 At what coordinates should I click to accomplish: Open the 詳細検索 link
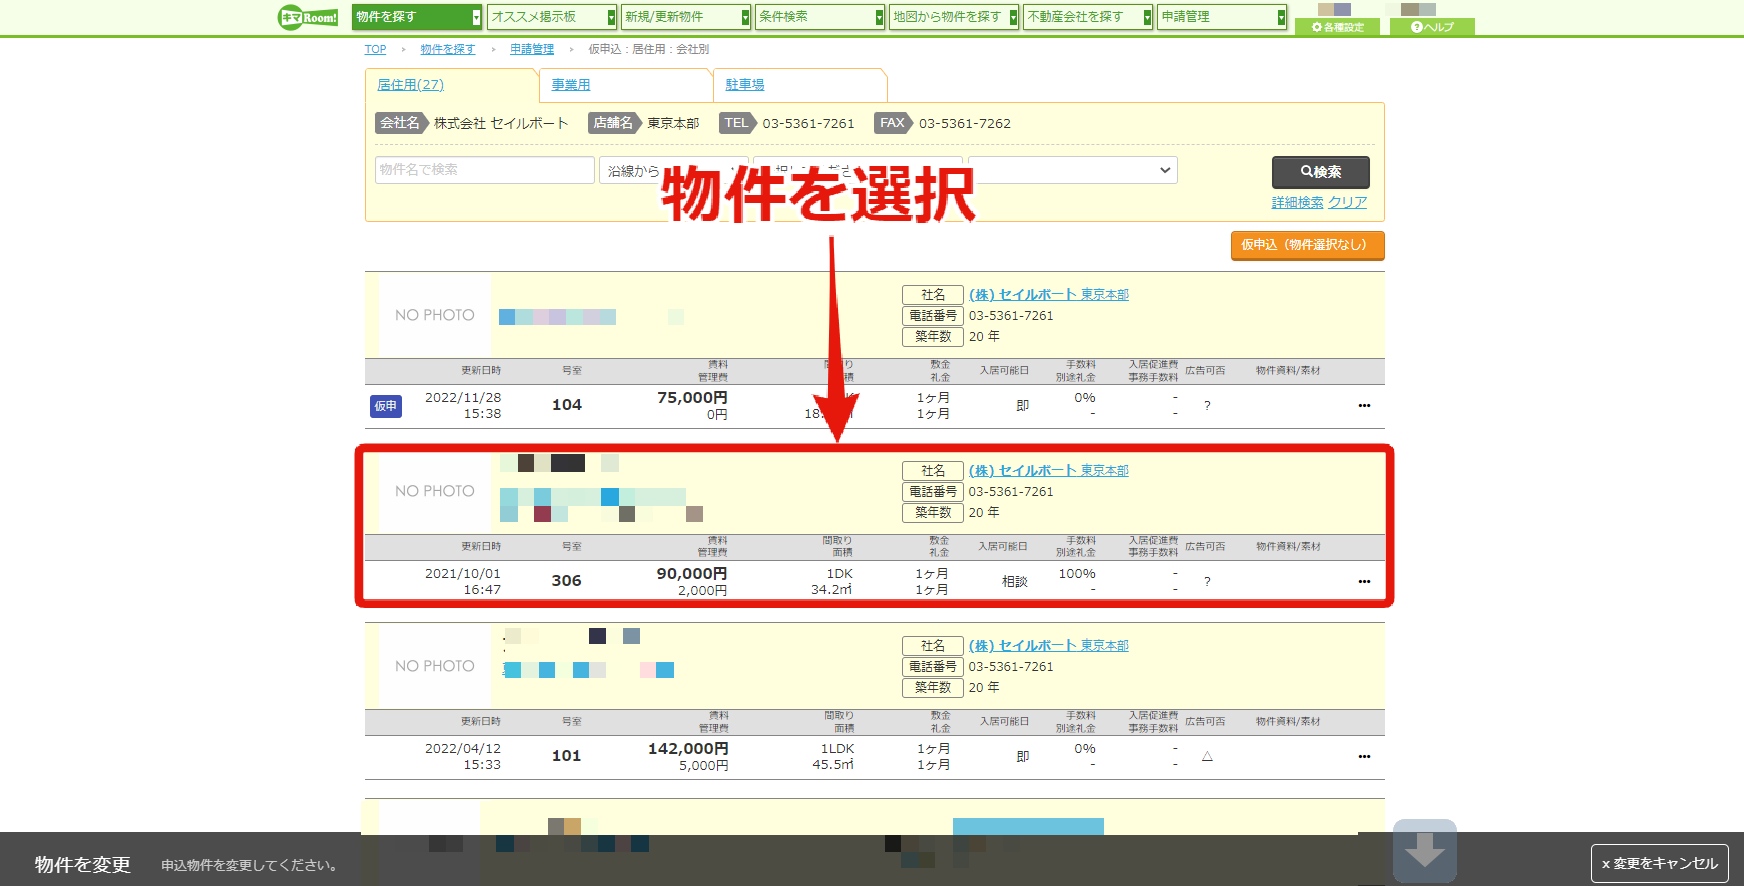click(x=1297, y=202)
